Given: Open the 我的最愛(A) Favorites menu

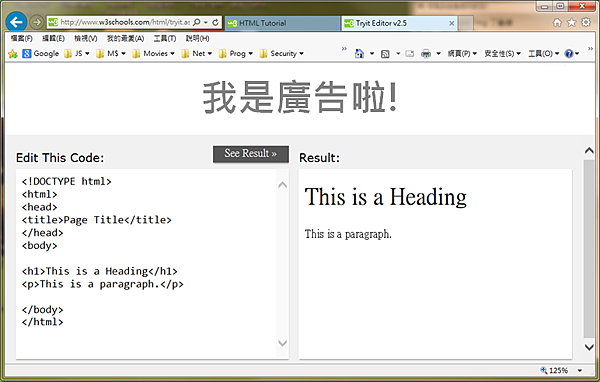Looking at the screenshot, I should (x=126, y=38).
